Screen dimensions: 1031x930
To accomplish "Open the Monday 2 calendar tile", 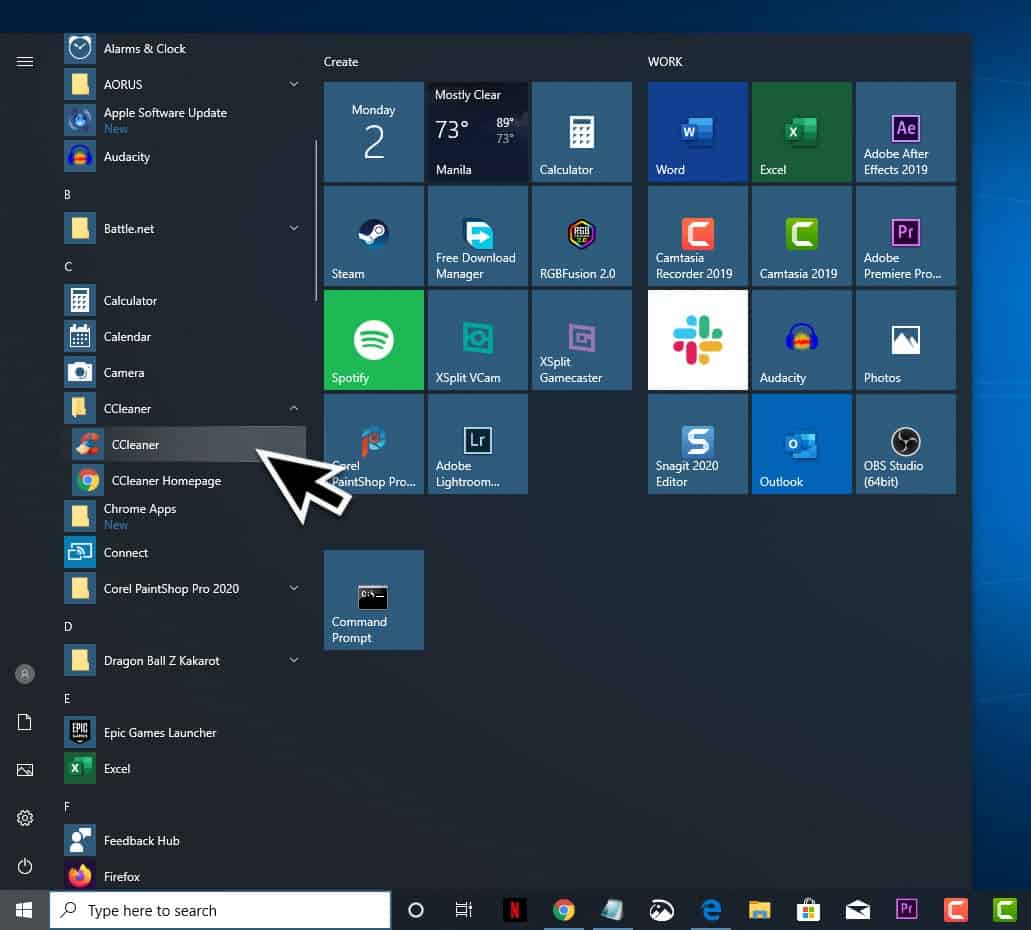I will tap(373, 132).
